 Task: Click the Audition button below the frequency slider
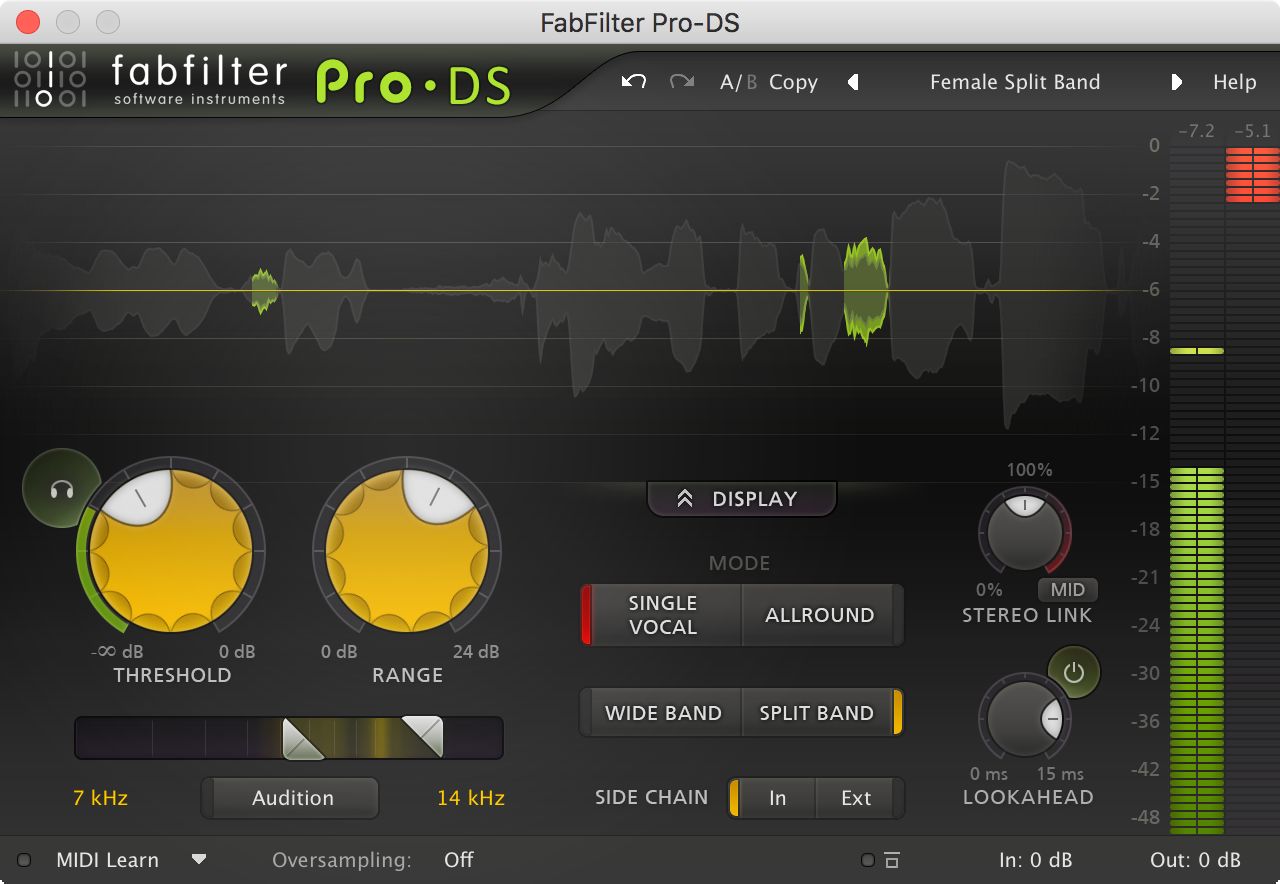click(x=290, y=798)
